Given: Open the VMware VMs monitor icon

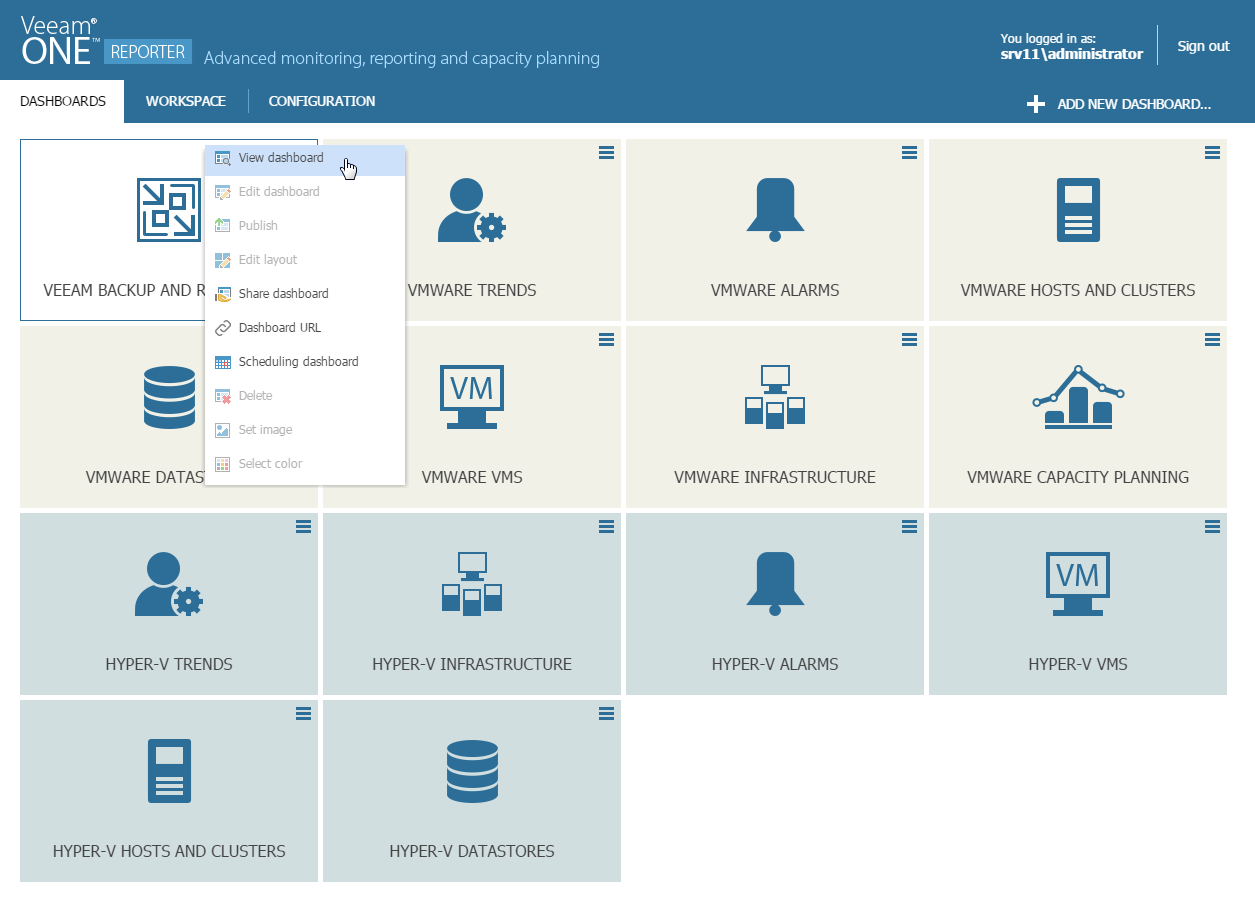Looking at the screenshot, I should click(472, 397).
